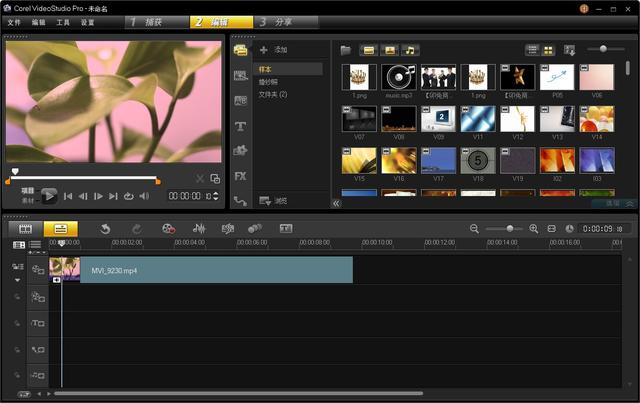The image size is (640, 403).
Task: Open the Track Motion icon
Action: pyautogui.click(x=255, y=229)
